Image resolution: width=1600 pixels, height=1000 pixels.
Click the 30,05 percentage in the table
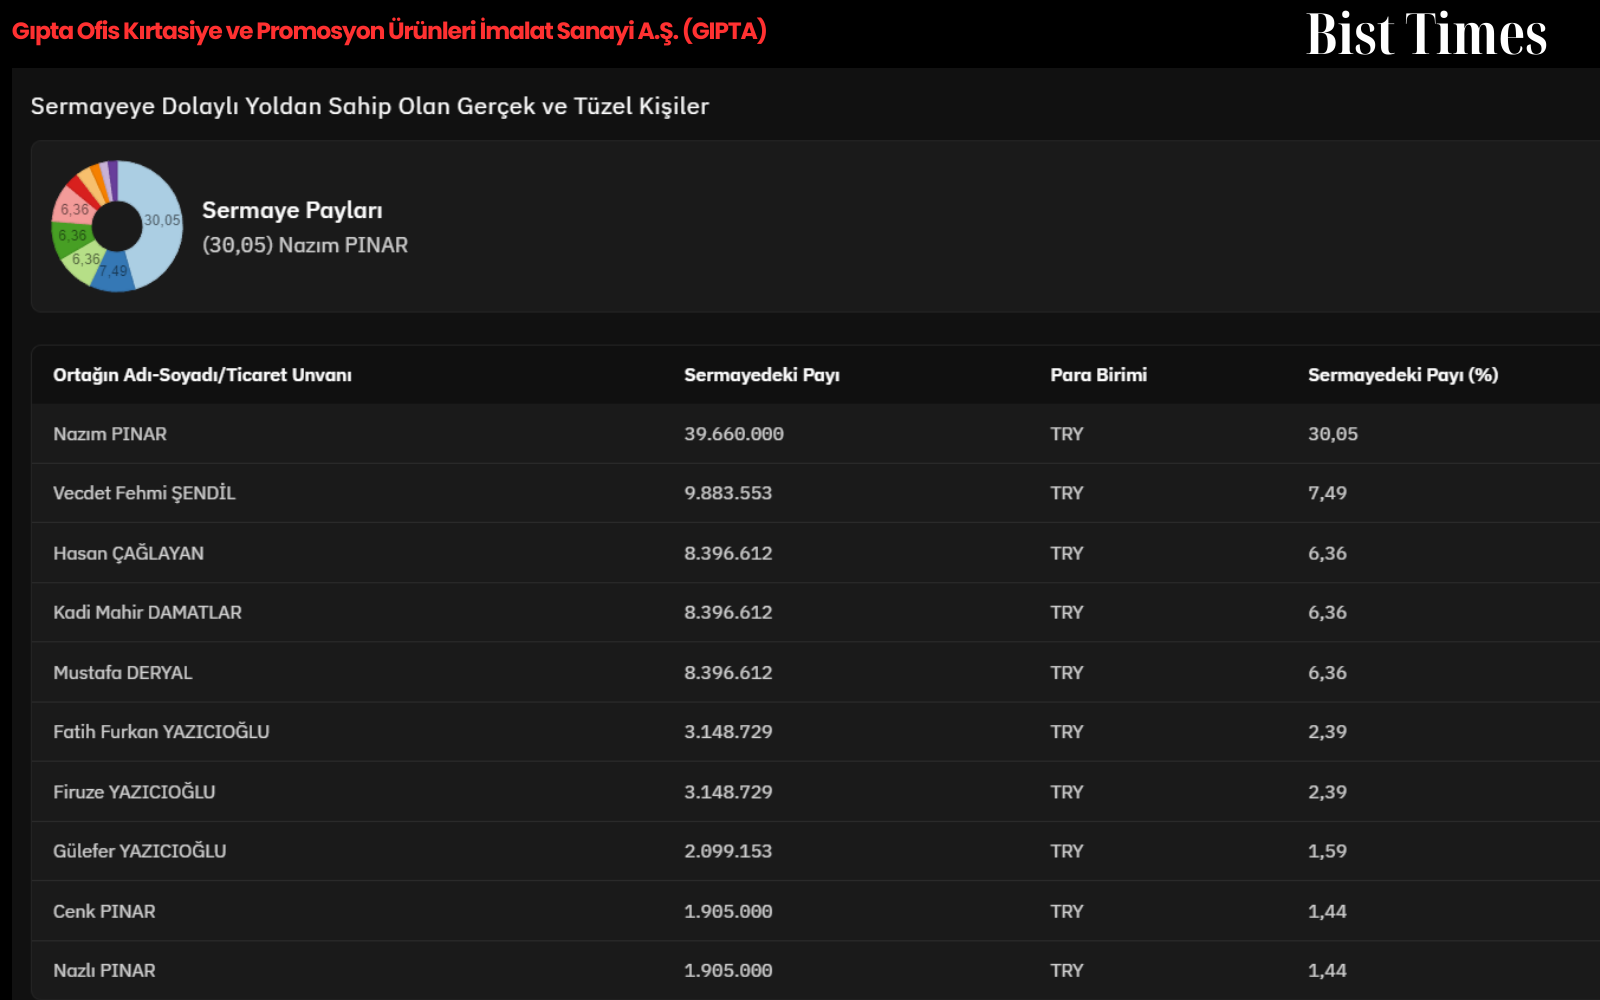tap(1333, 434)
